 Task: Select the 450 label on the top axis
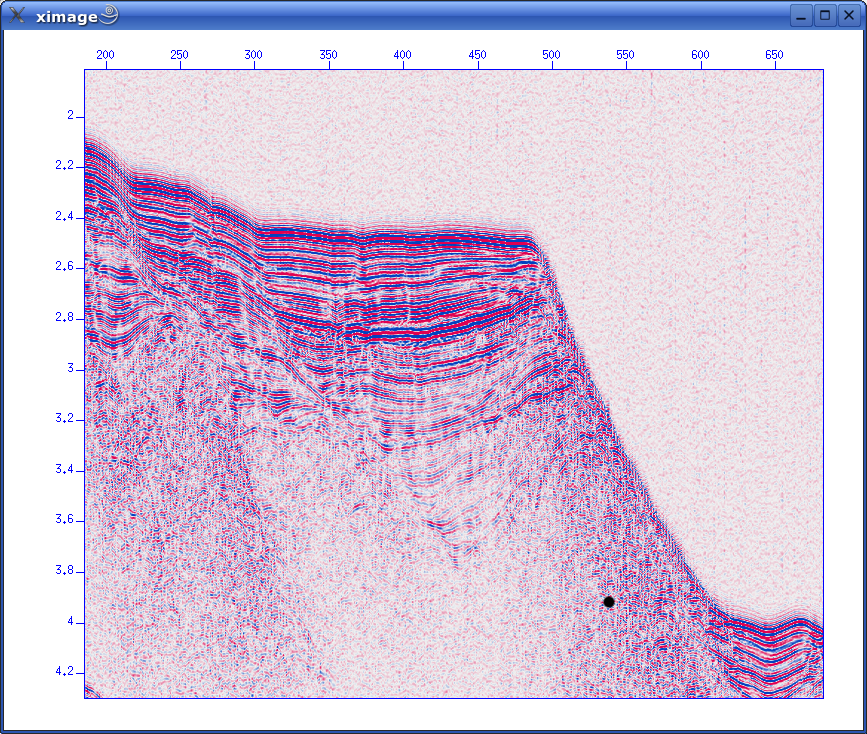point(478,54)
